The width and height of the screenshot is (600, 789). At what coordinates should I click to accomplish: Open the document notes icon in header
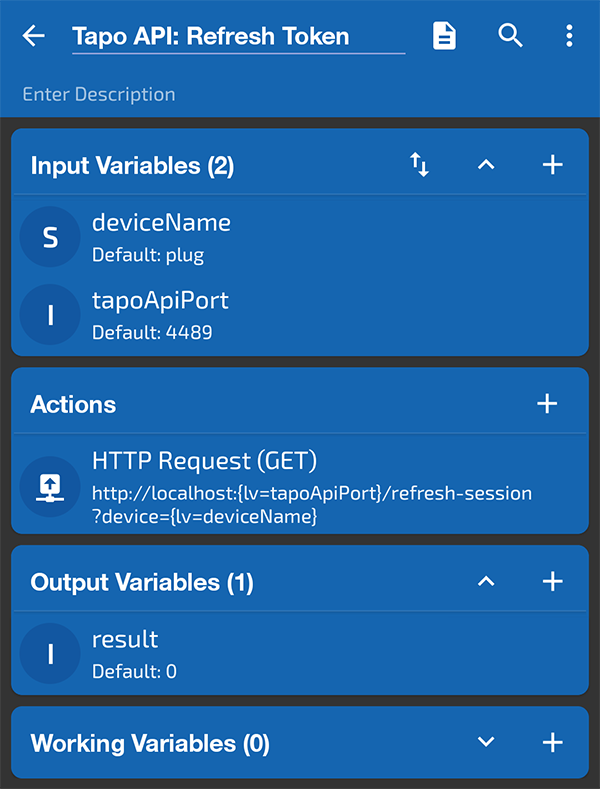pyautogui.click(x=444, y=36)
